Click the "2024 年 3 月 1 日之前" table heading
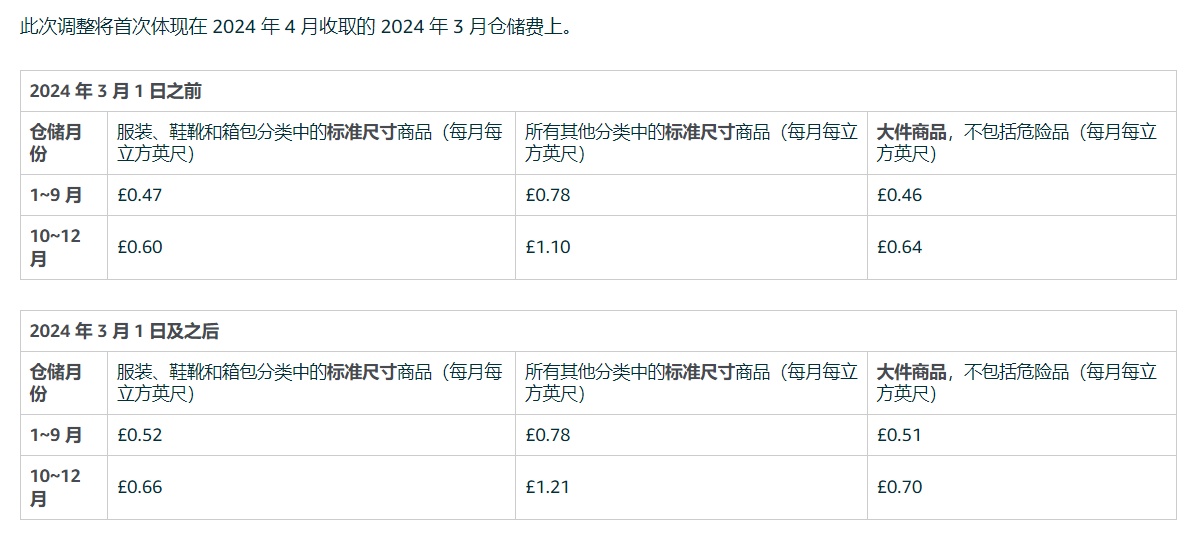1194x542 pixels. pos(116,91)
